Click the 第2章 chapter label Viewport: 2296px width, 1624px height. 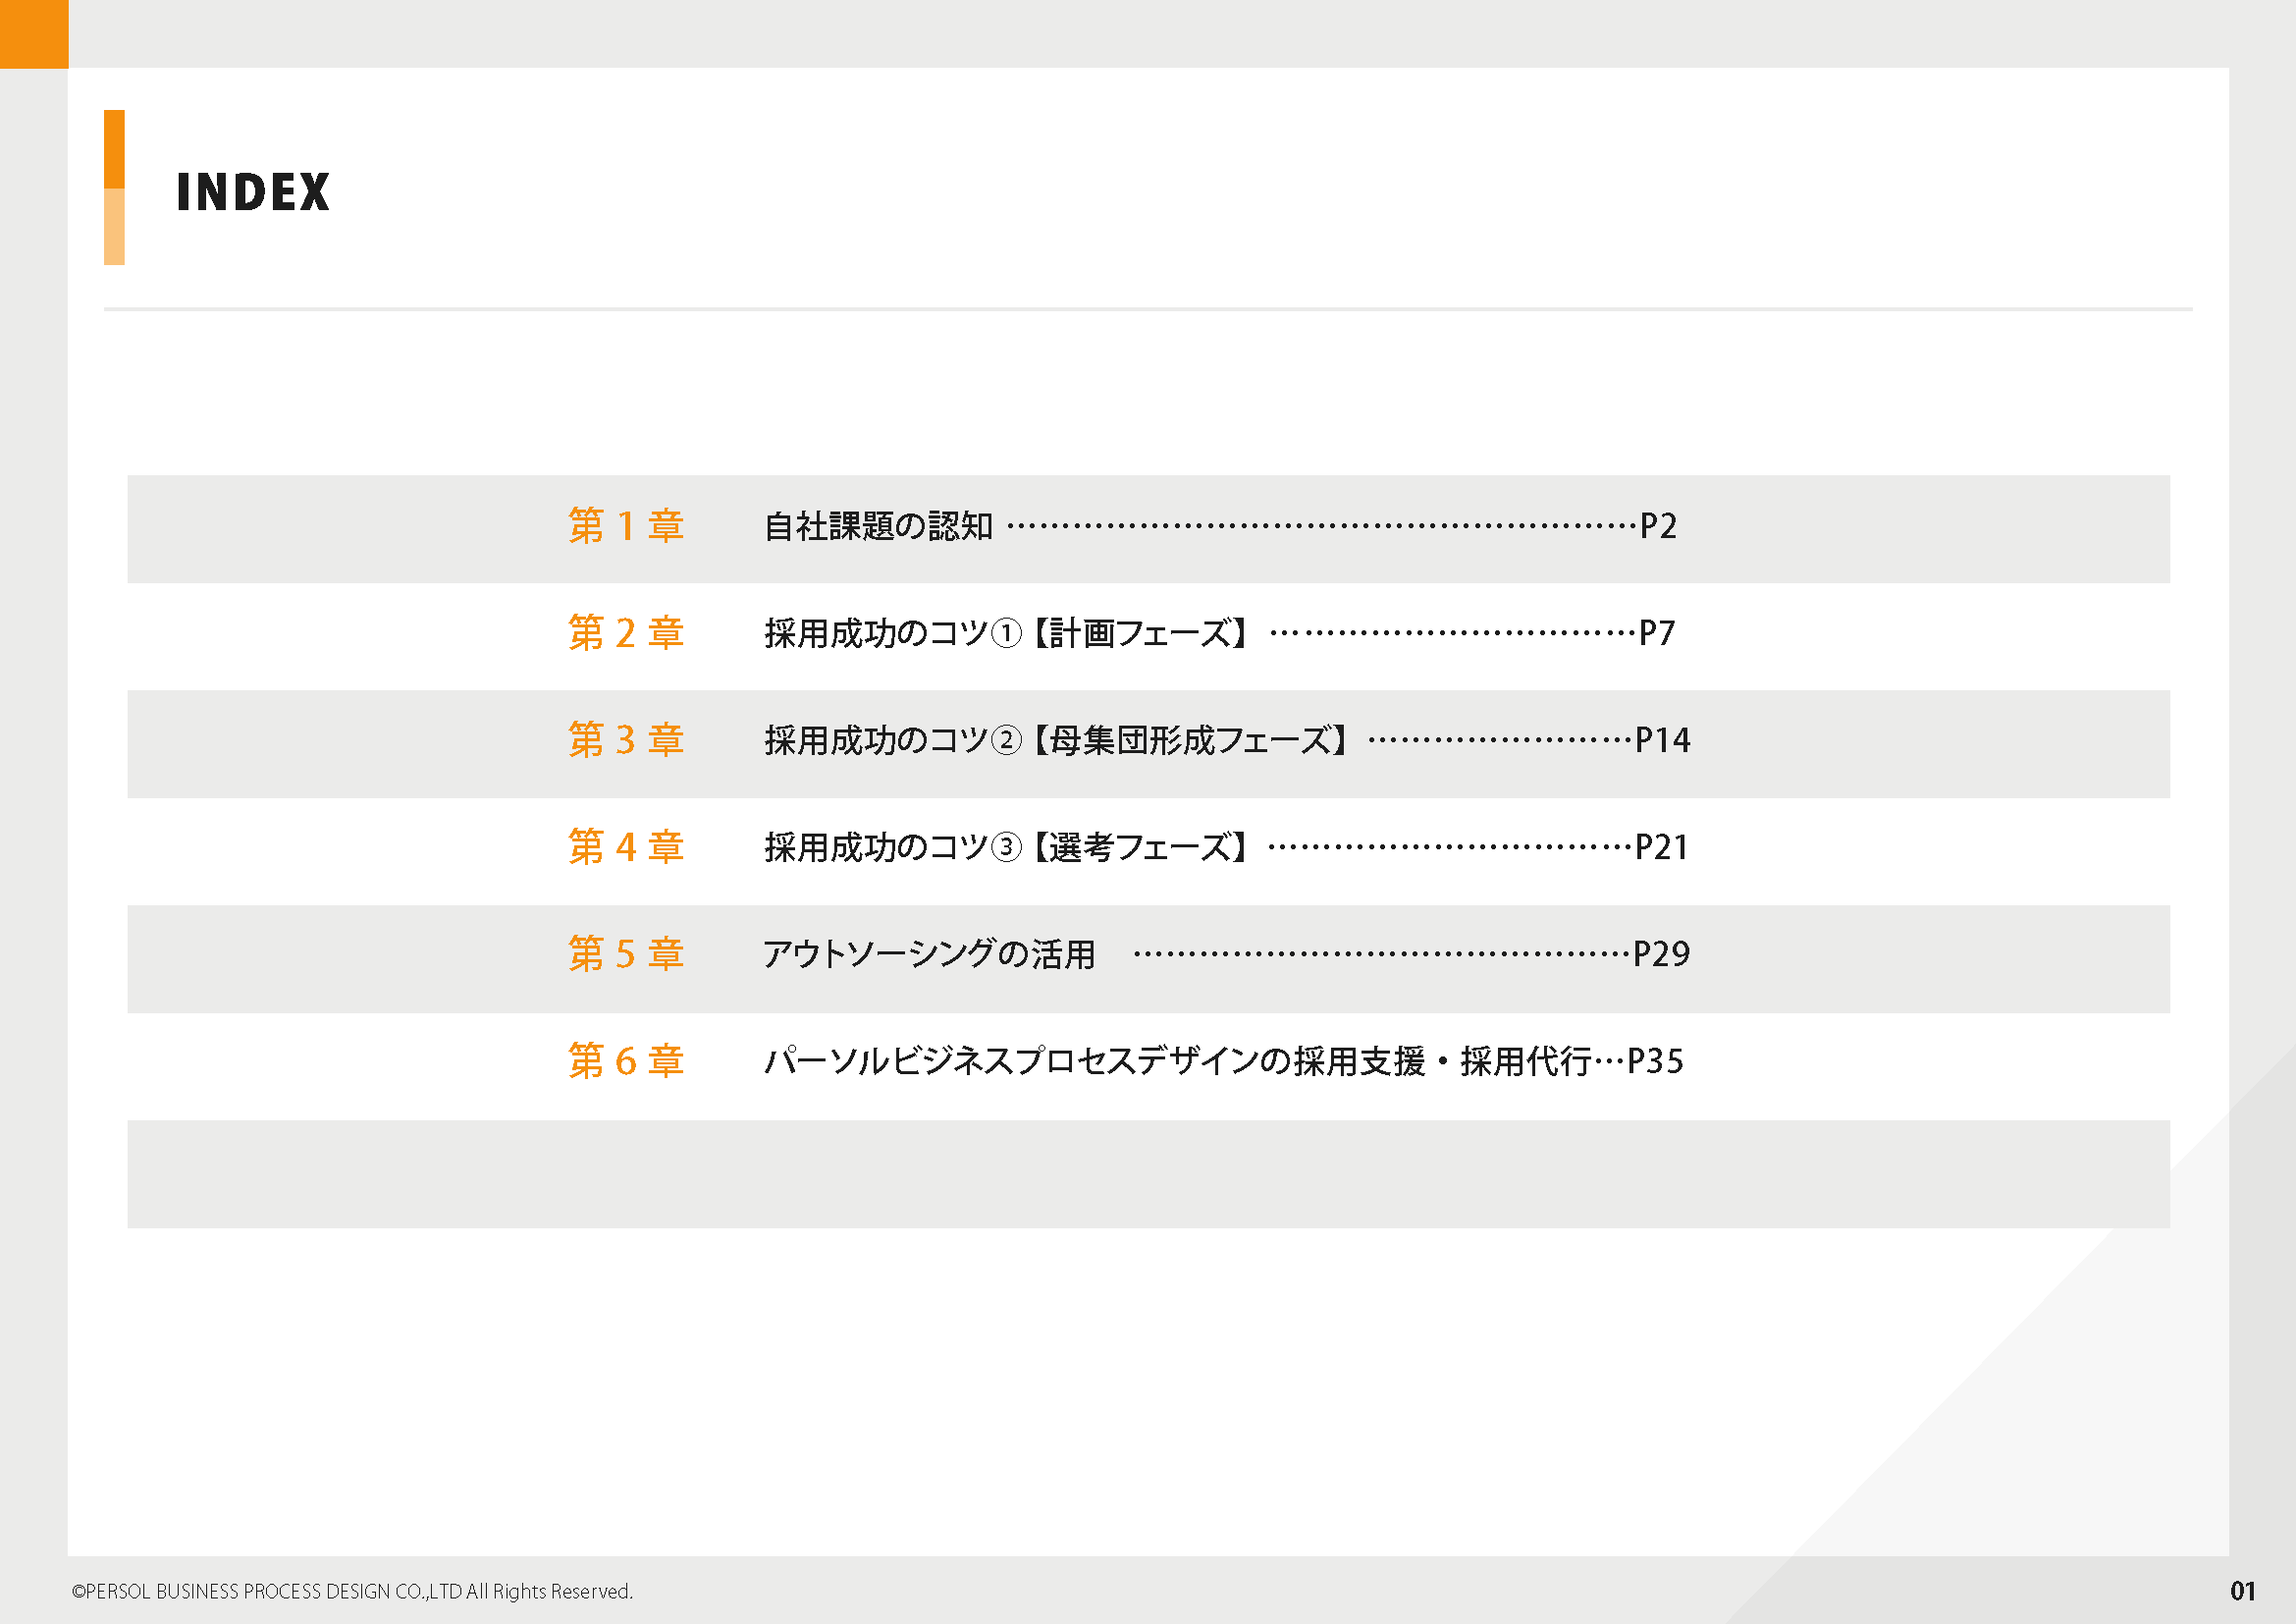(x=626, y=633)
